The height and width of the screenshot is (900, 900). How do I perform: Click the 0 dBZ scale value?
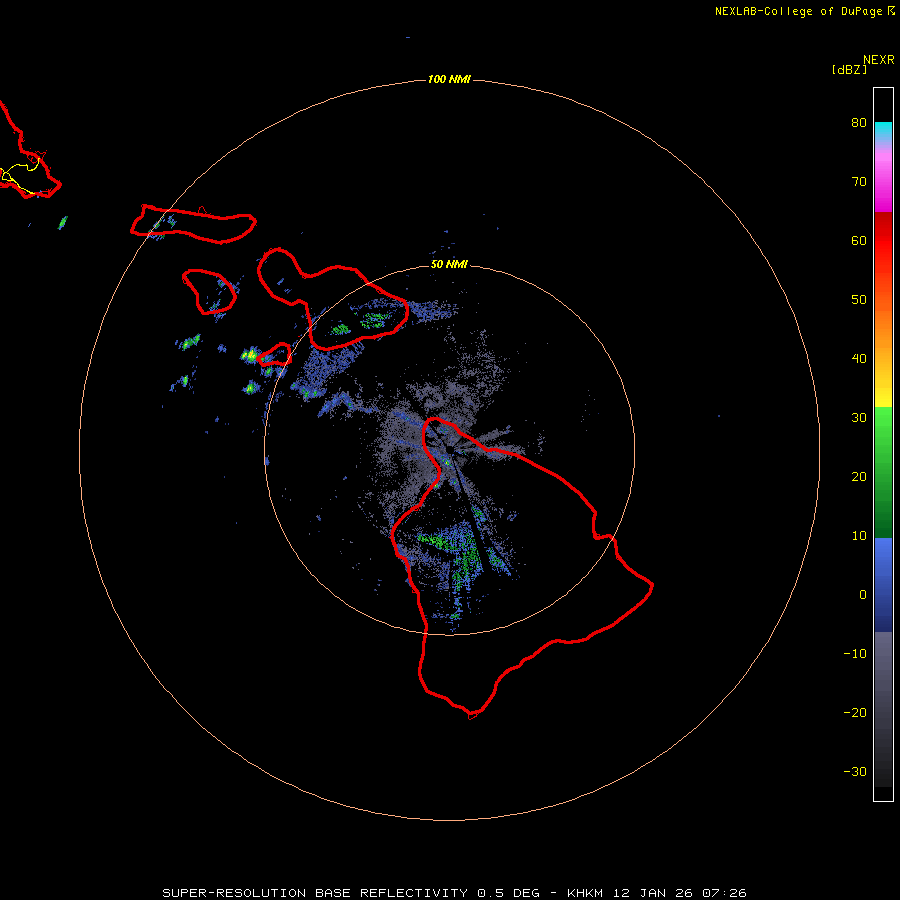[863, 595]
